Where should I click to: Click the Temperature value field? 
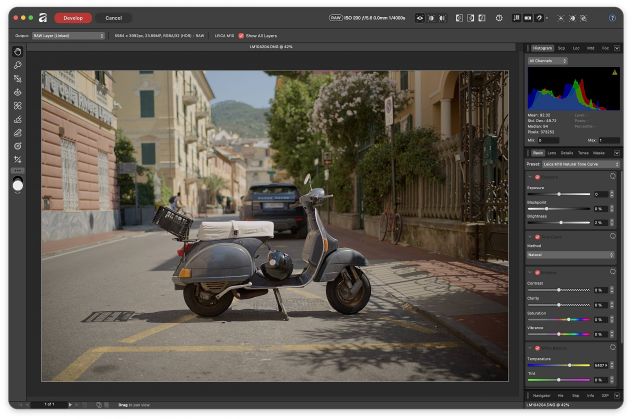click(600, 365)
